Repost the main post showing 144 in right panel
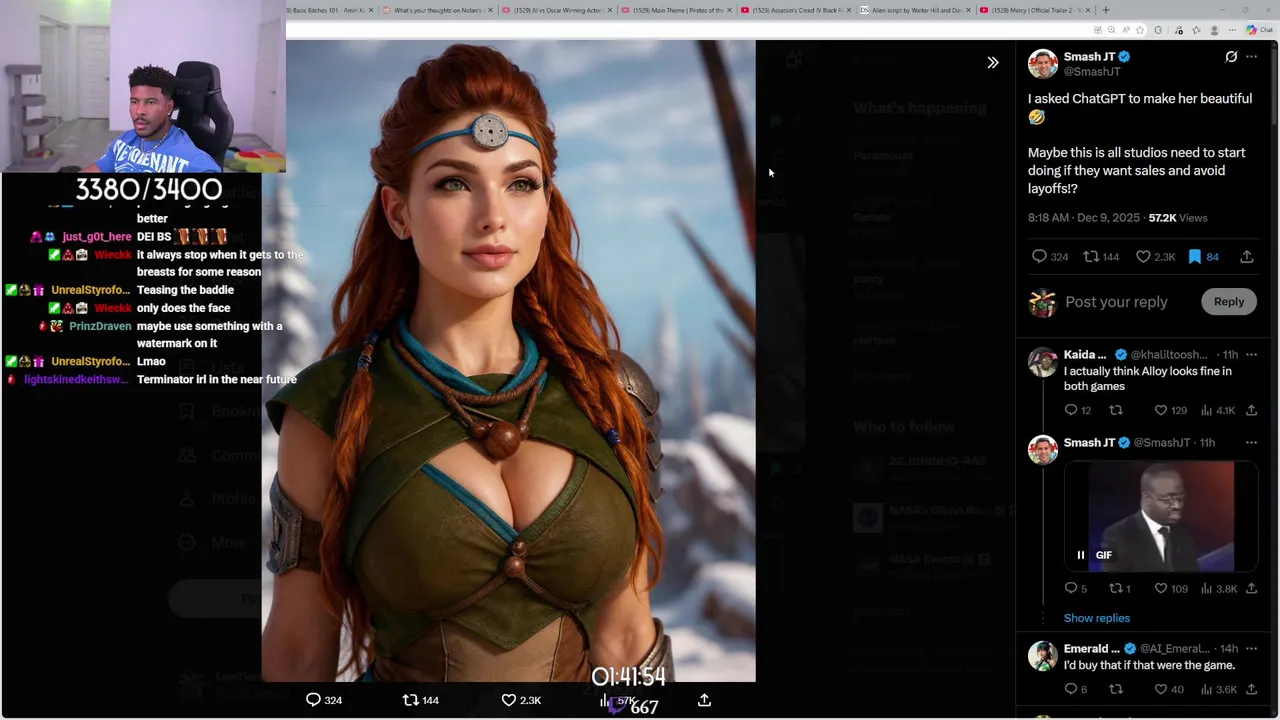This screenshot has height=720, width=1280. tap(1102, 257)
